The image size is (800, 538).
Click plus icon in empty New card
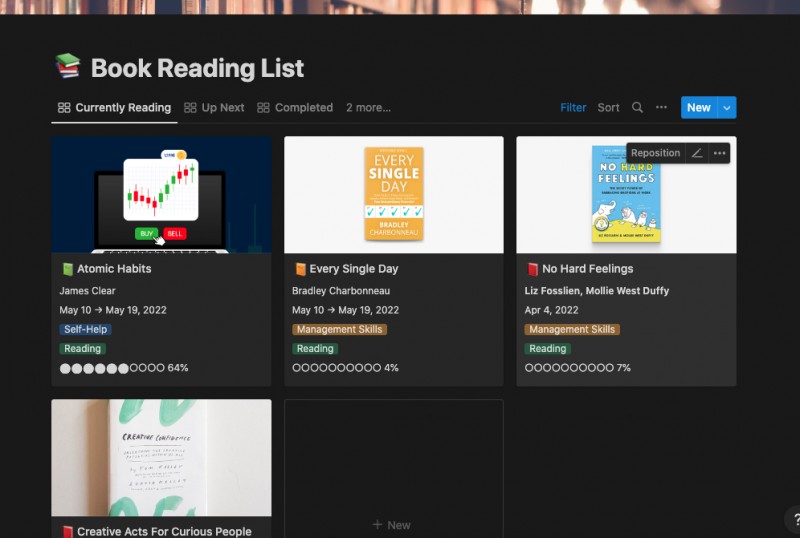377,525
